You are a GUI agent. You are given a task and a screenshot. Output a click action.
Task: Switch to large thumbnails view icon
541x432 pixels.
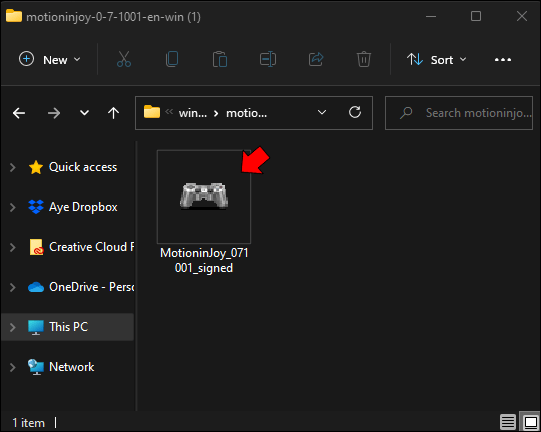pos(530,422)
